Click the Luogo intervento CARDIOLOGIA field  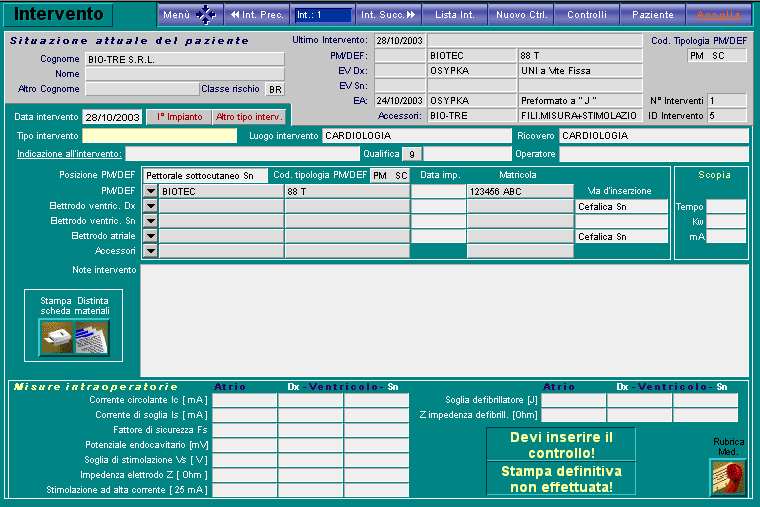coord(417,136)
